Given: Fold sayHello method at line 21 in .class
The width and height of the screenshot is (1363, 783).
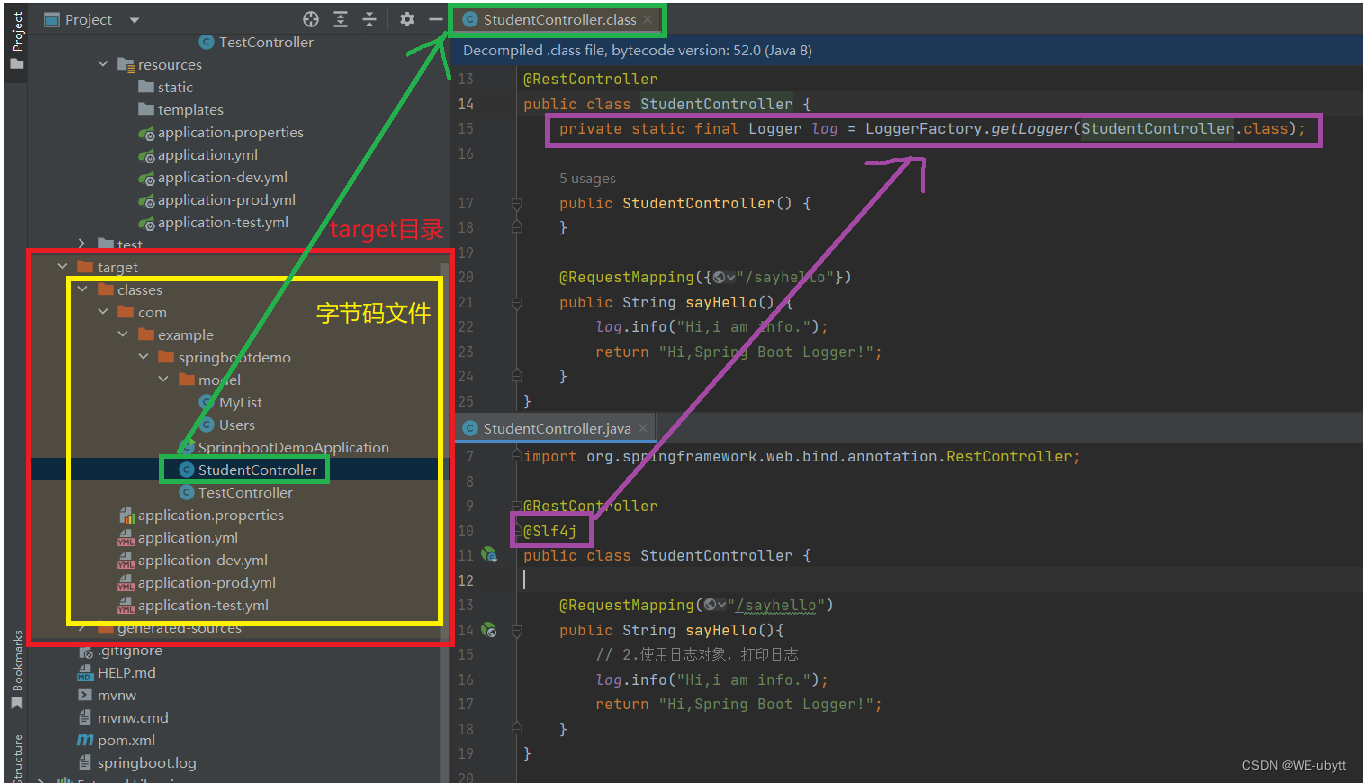Looking at the screenshot, I should pyautogui.click(x=517, y=302).
